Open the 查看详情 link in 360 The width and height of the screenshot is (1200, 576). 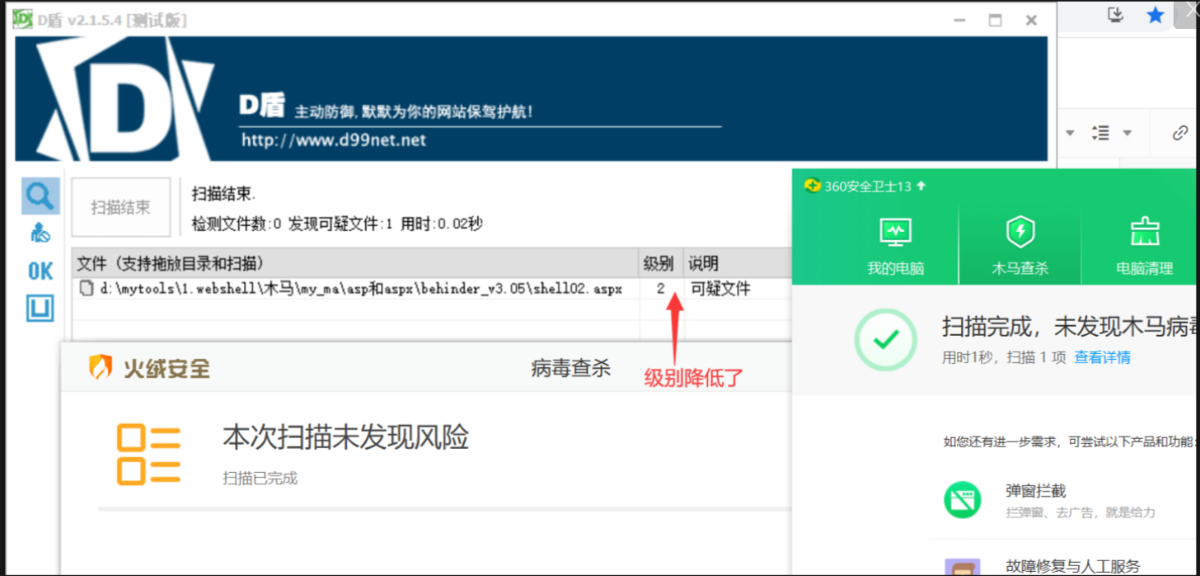click(x=1102, y=357)
